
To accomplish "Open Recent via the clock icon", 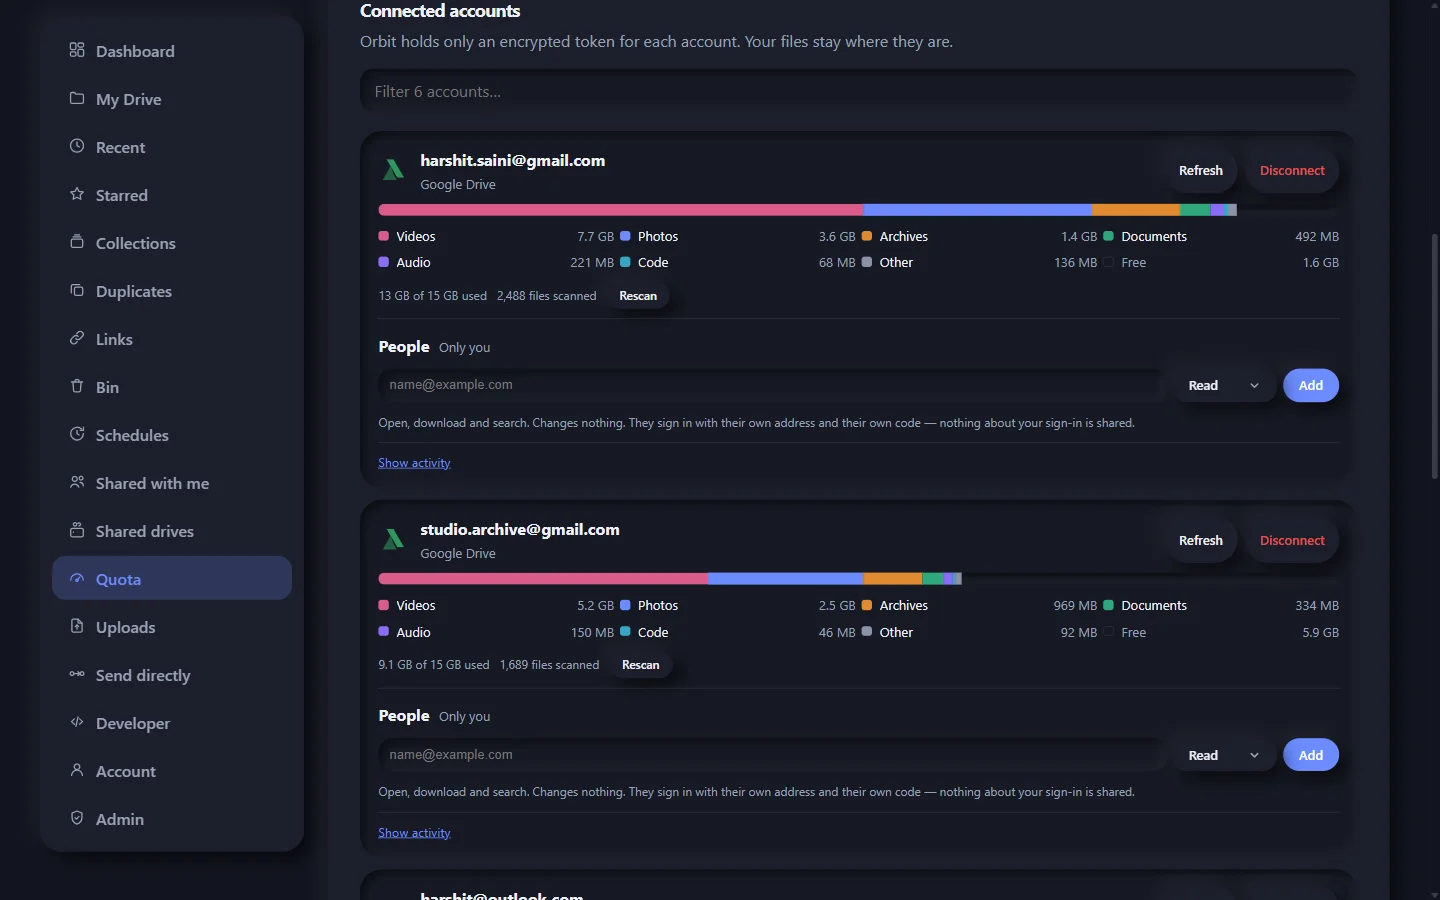I will tap(77, 146).
